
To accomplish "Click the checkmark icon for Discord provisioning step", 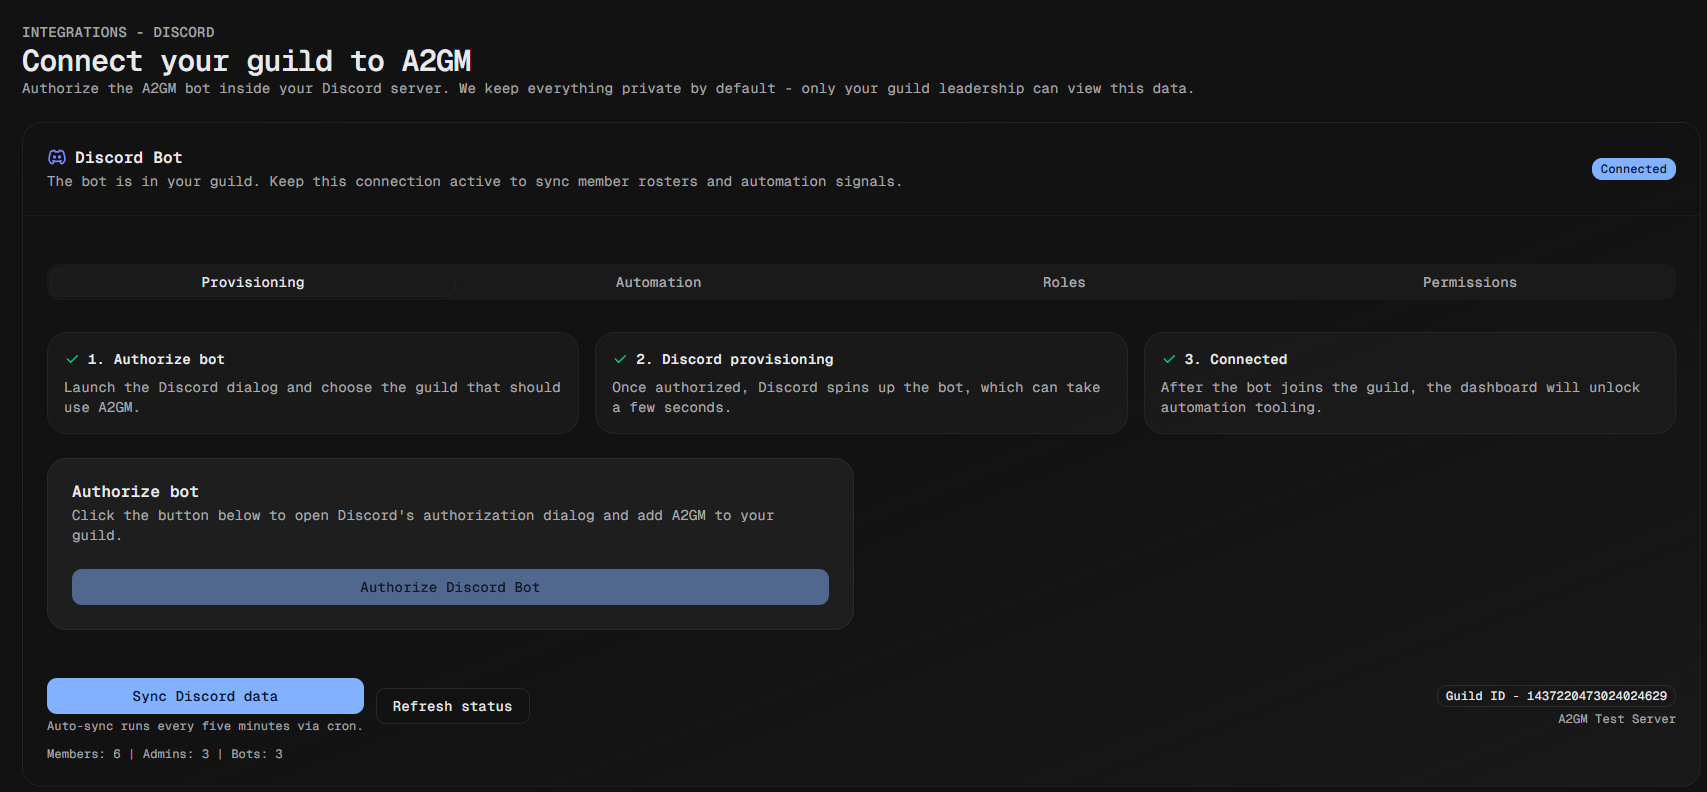I will tap(620, 359).
